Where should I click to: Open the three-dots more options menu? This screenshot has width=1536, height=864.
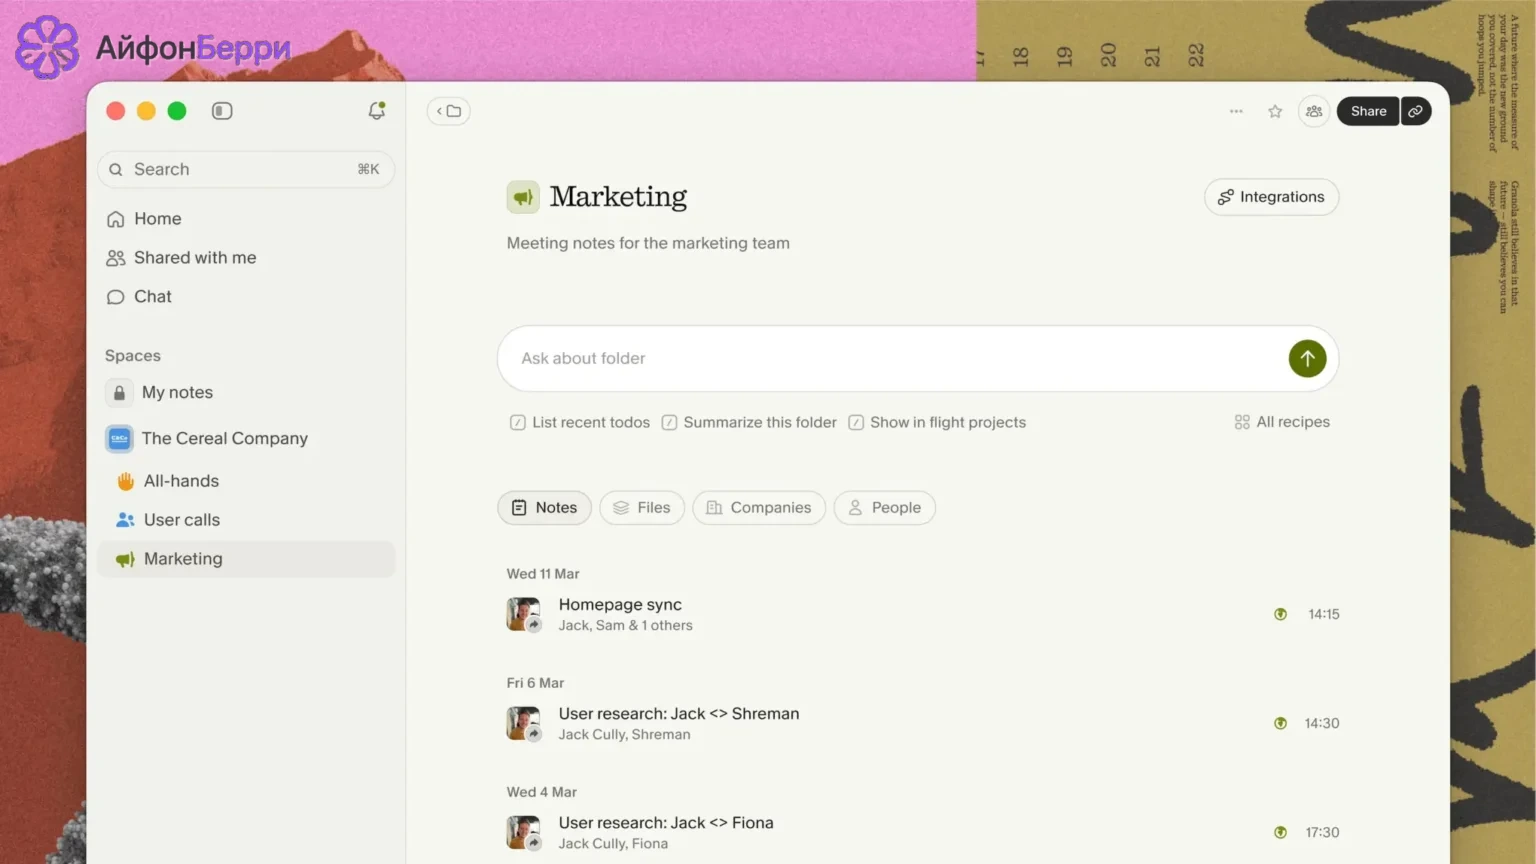point(1236,111)
